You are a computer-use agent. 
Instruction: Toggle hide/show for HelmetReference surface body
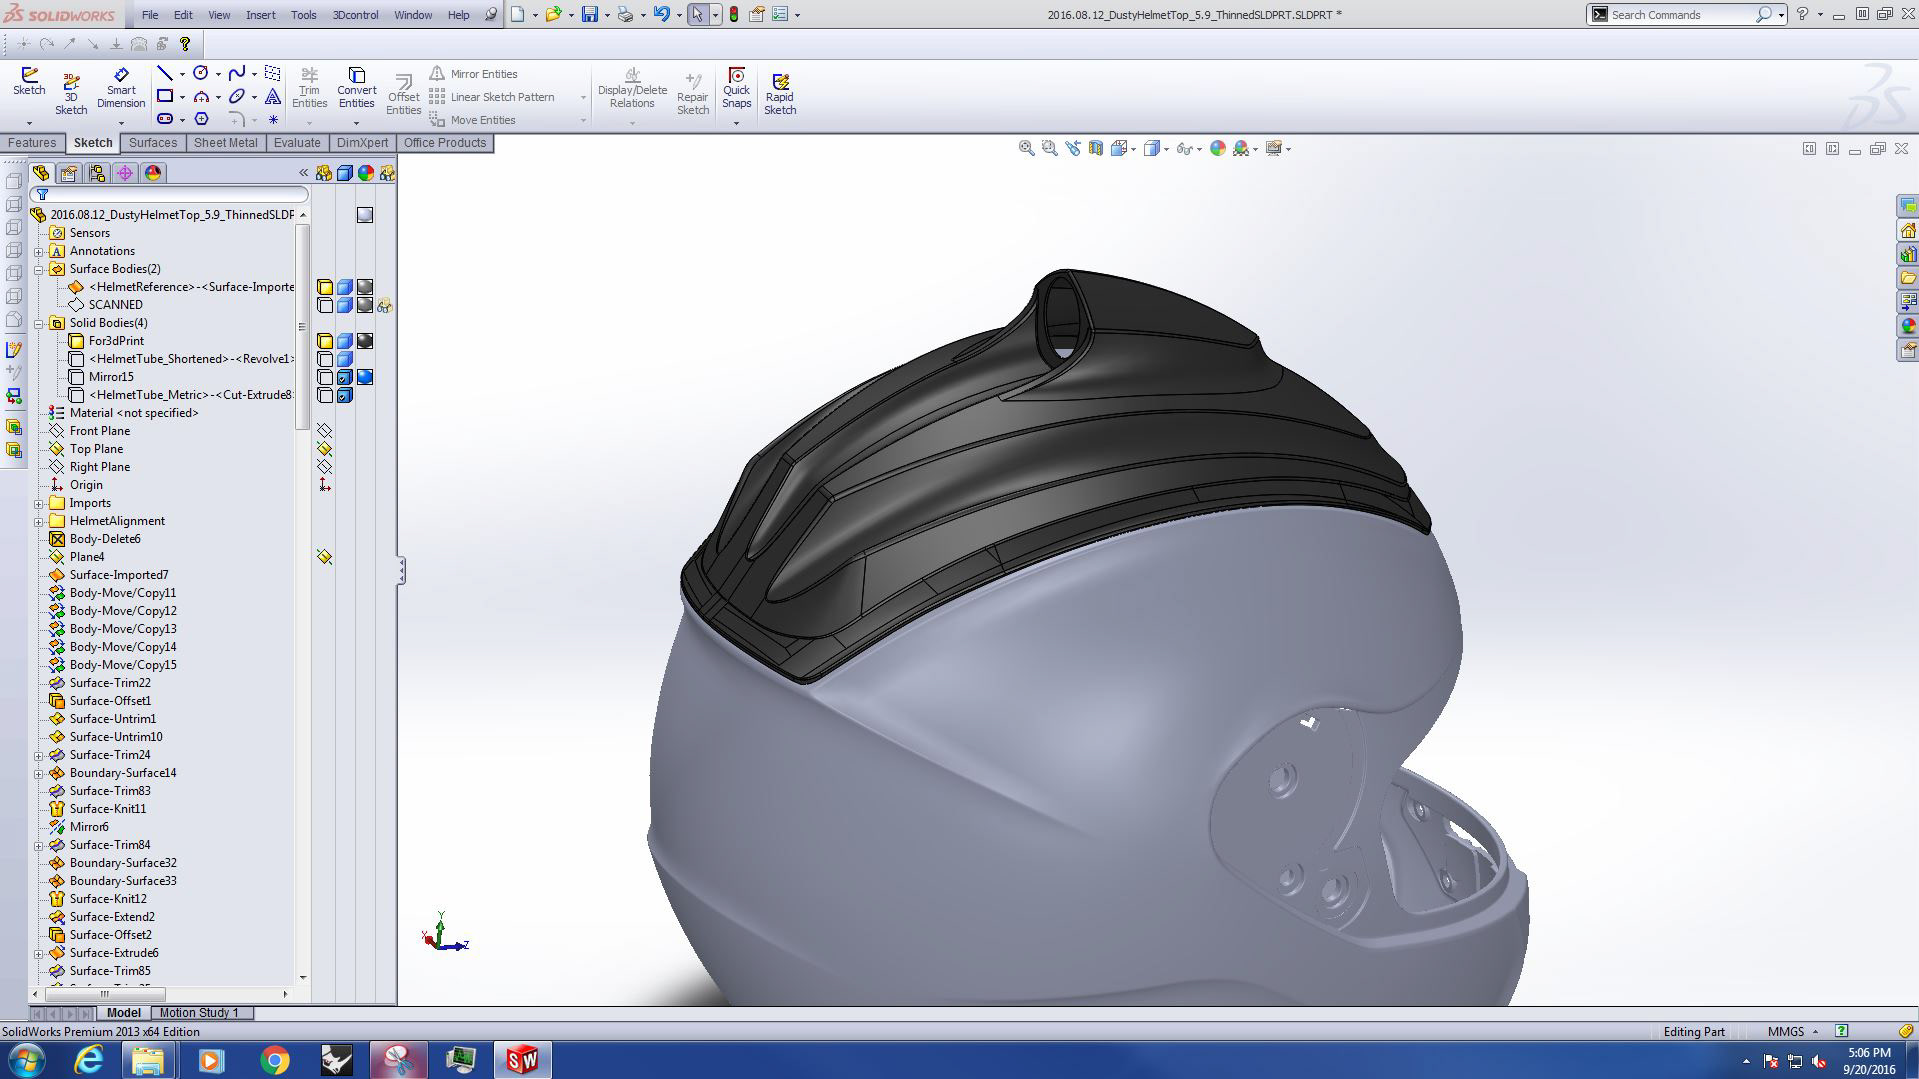click(325, 287)
